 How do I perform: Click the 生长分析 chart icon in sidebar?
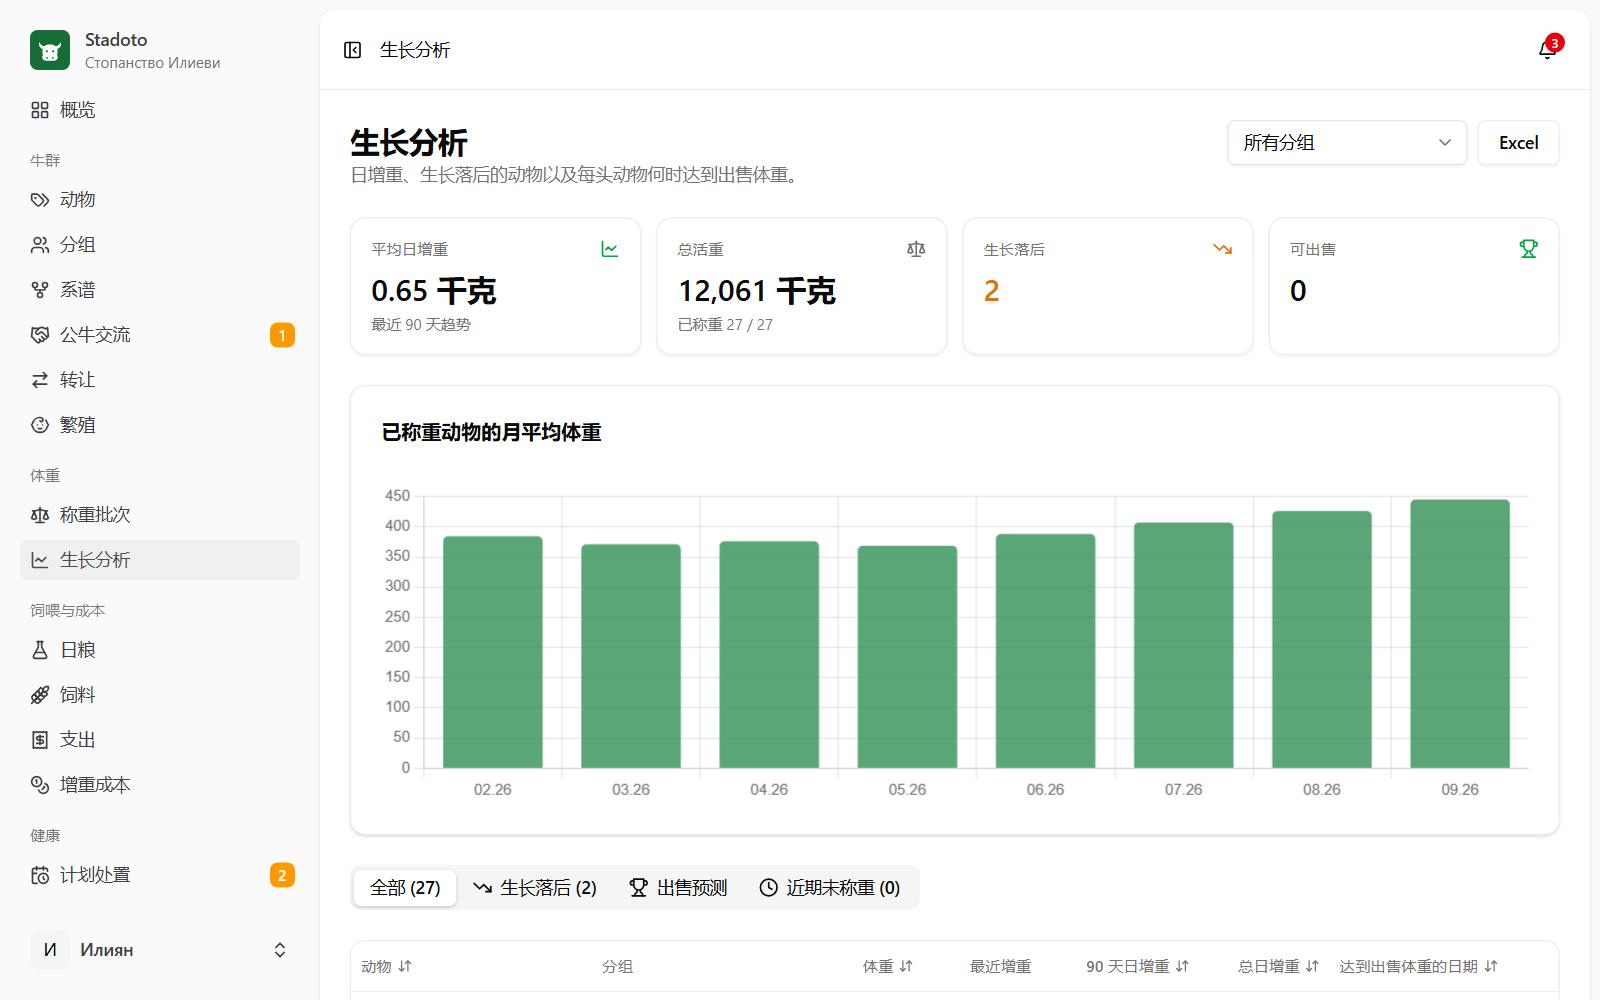(x=40, y=560)
